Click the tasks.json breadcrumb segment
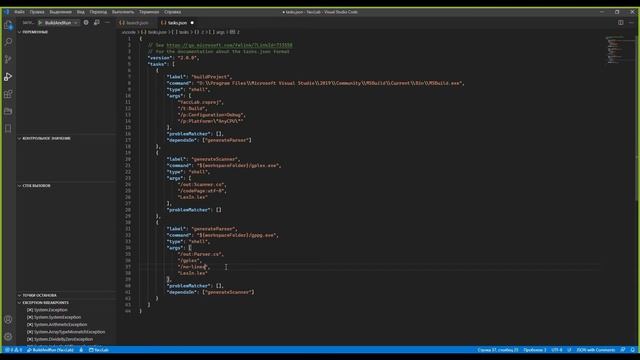The image size is (640, 360). (x=154, y=32)
